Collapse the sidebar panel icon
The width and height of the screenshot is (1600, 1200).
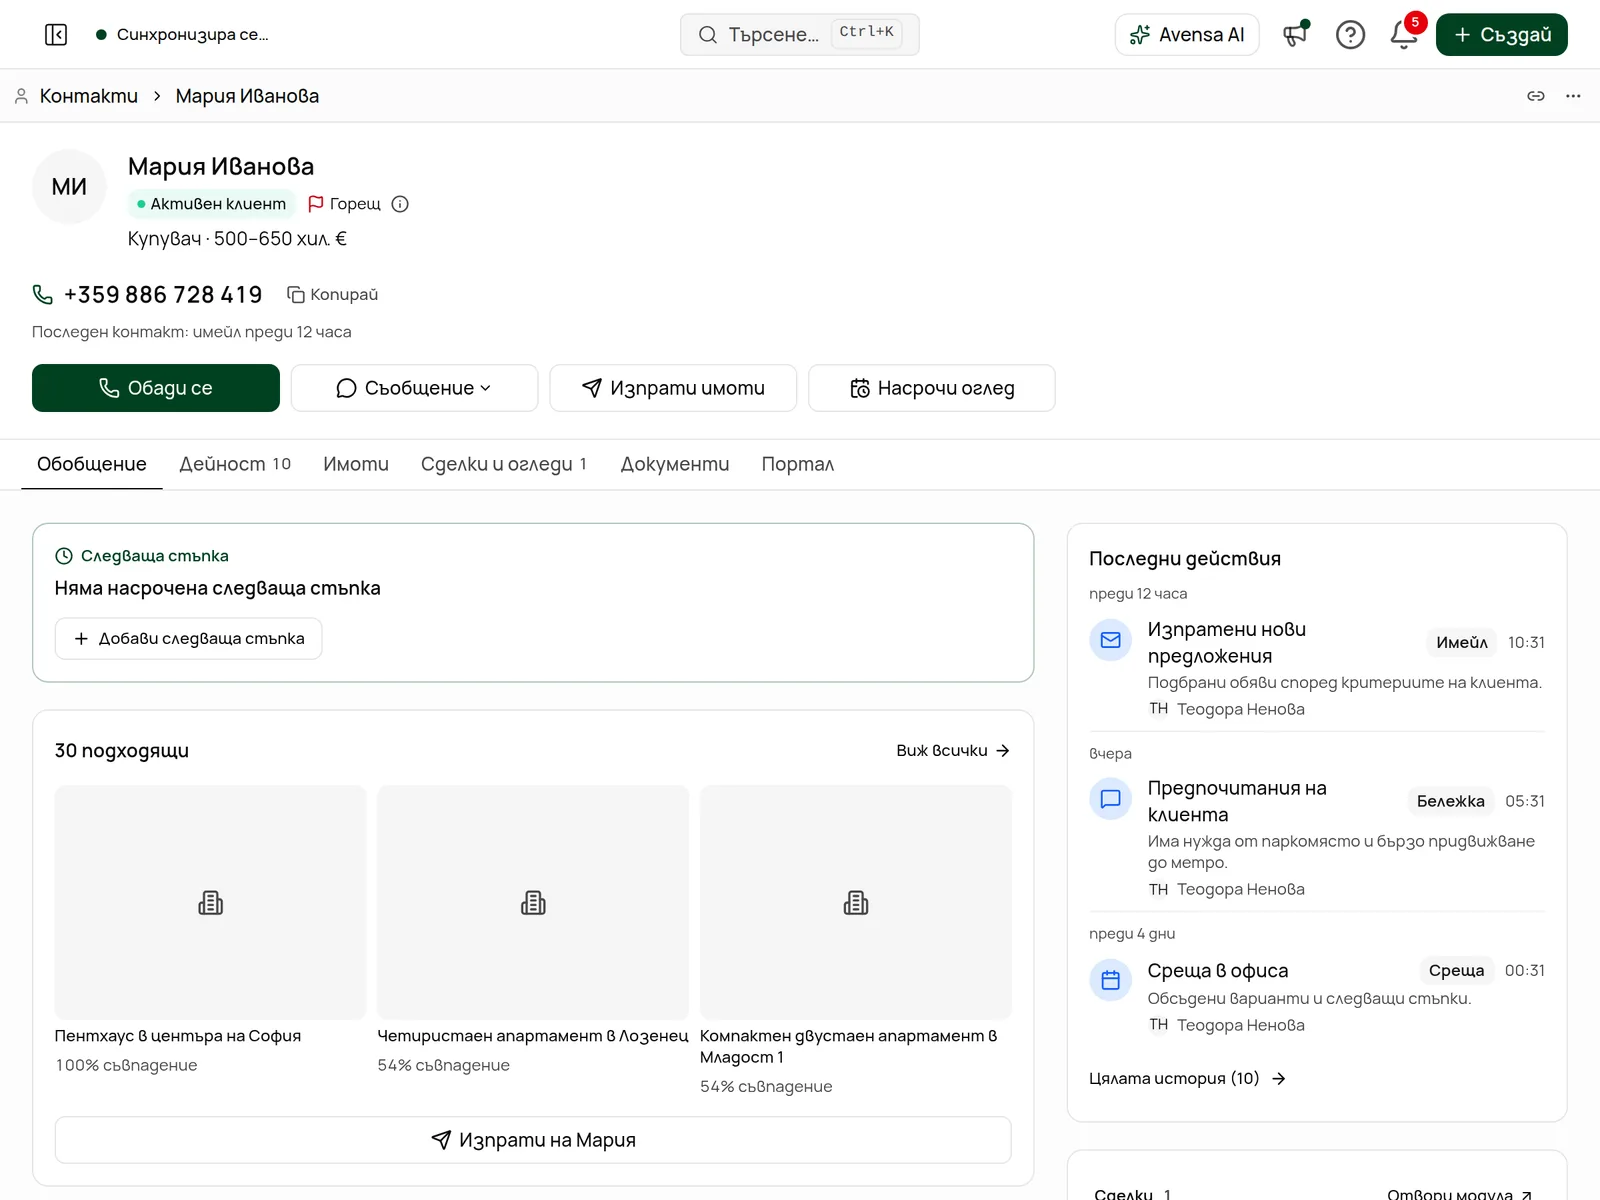56,35
